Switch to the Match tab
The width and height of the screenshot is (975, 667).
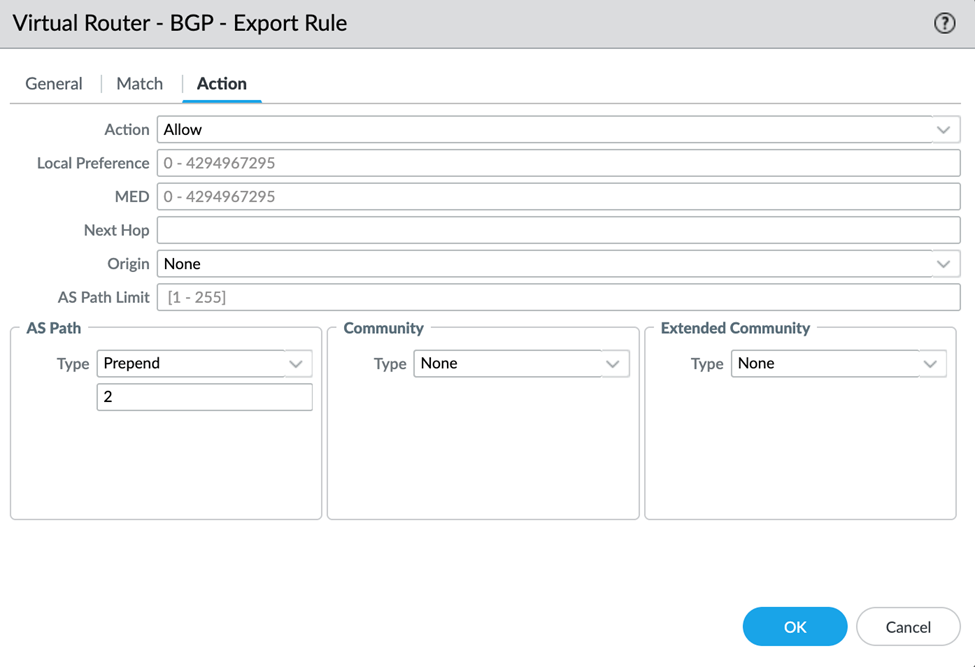139,83
